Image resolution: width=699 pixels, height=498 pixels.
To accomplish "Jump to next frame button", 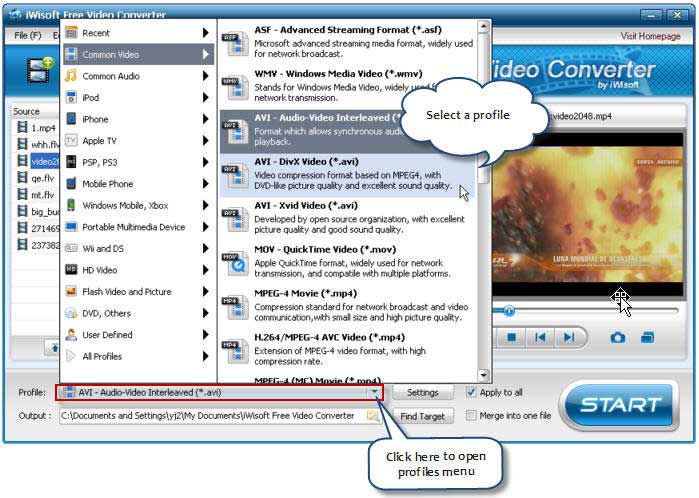I will coord(569,337).
